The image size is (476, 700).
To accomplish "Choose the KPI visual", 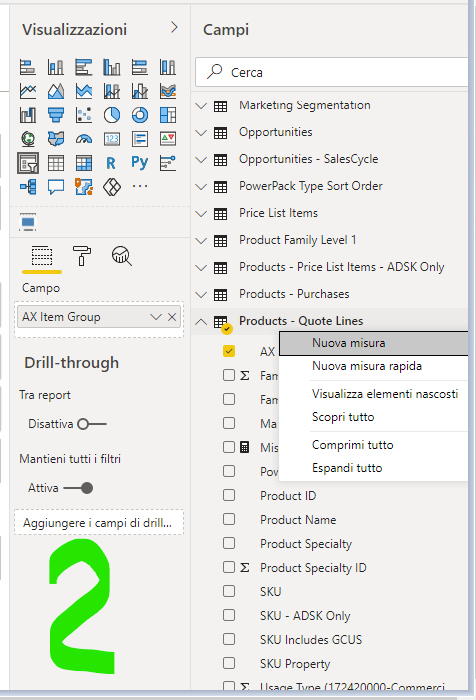I will (168, 139).
